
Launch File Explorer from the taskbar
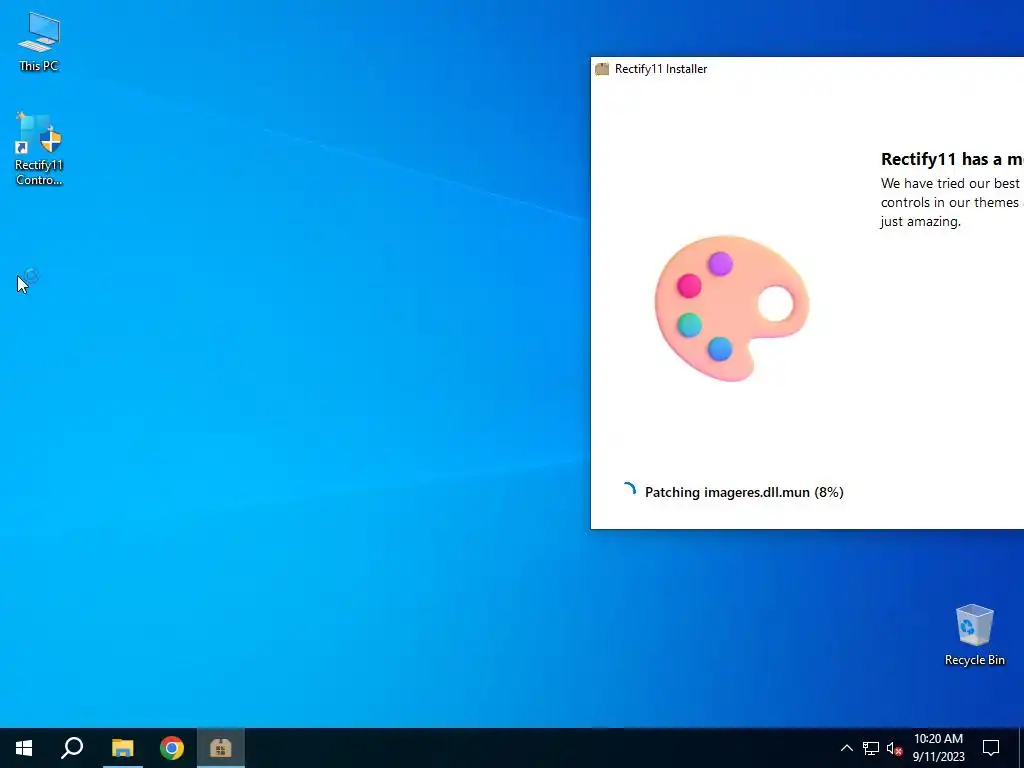122,748
